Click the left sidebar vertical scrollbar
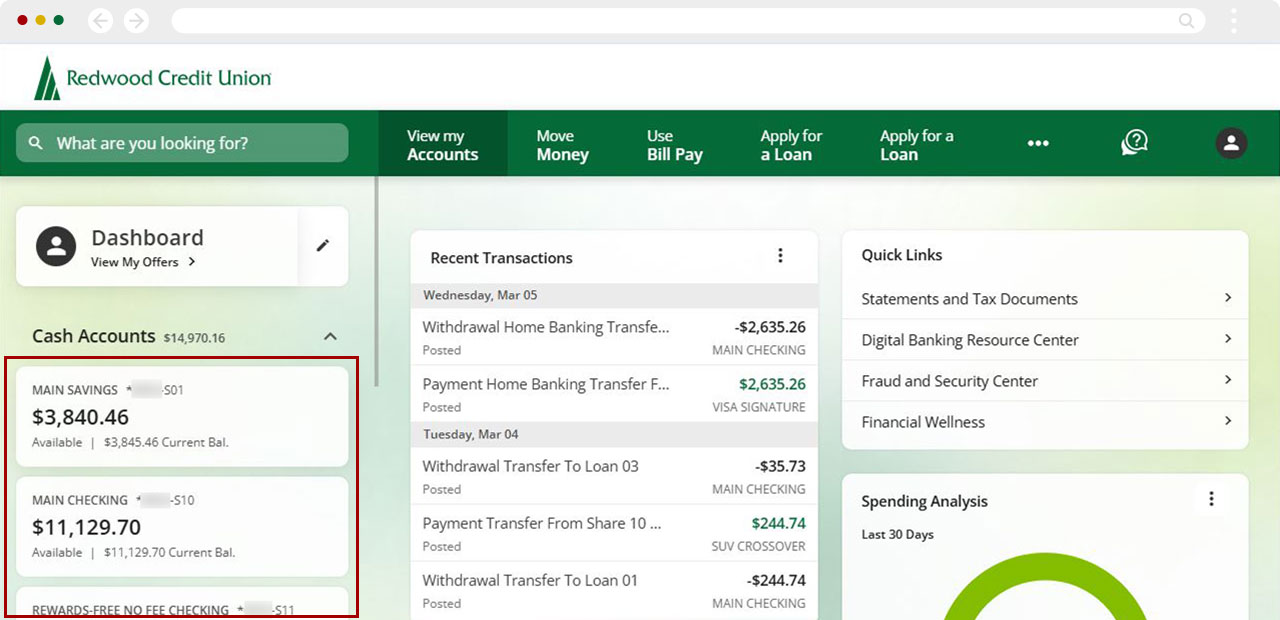1280x620 pixels. point(376,282)
